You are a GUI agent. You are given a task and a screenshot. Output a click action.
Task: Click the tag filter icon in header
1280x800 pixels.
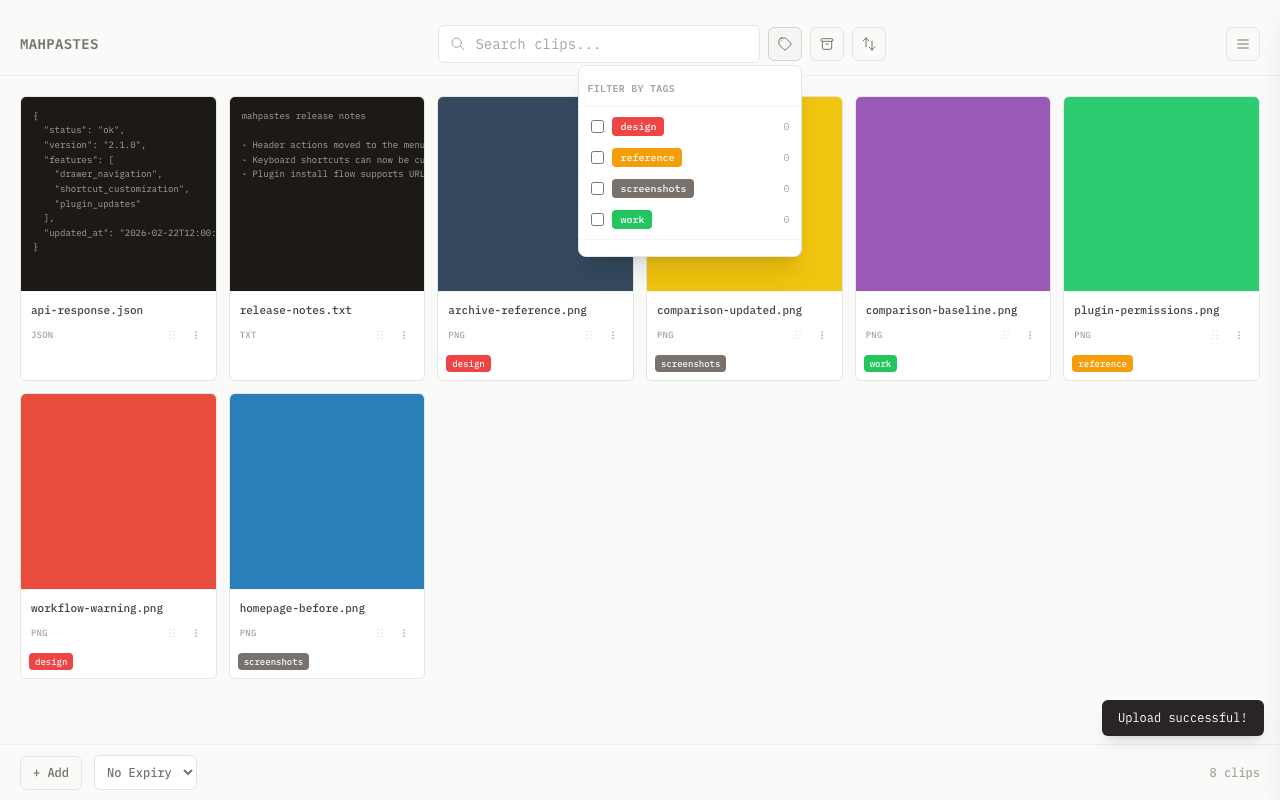tap(785, 44)
